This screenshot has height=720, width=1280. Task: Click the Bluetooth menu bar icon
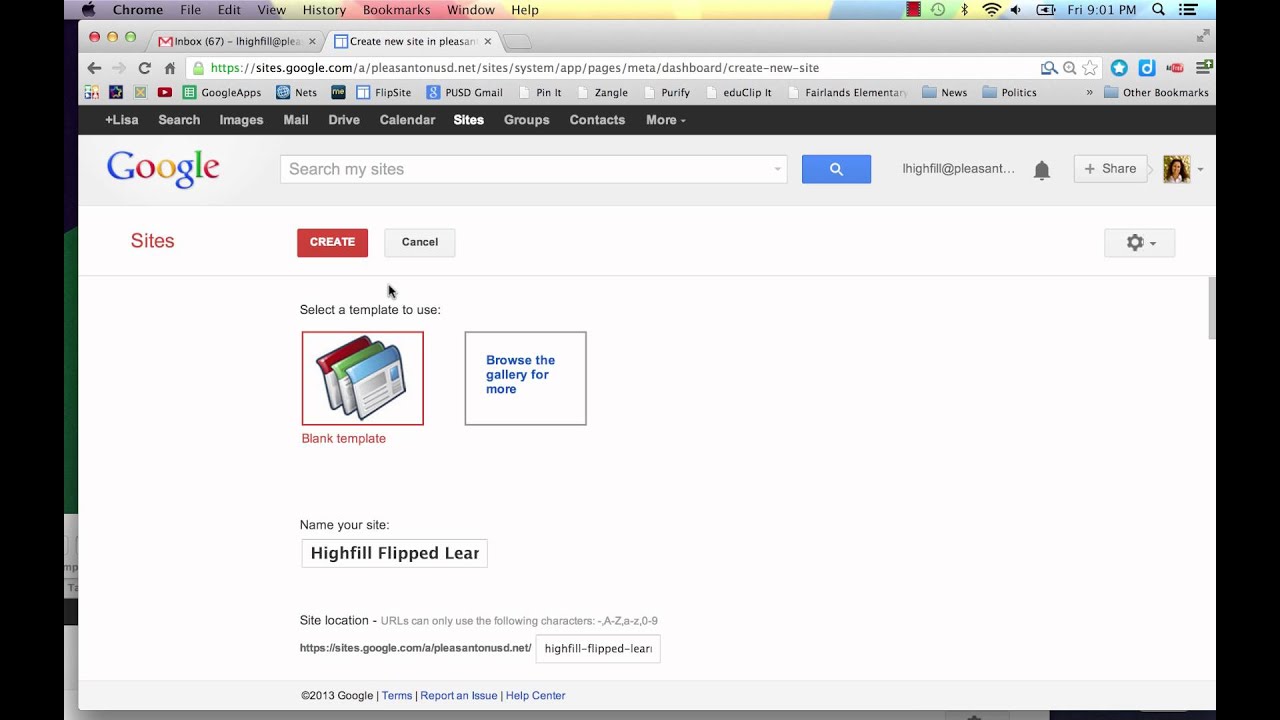[965, 10]
